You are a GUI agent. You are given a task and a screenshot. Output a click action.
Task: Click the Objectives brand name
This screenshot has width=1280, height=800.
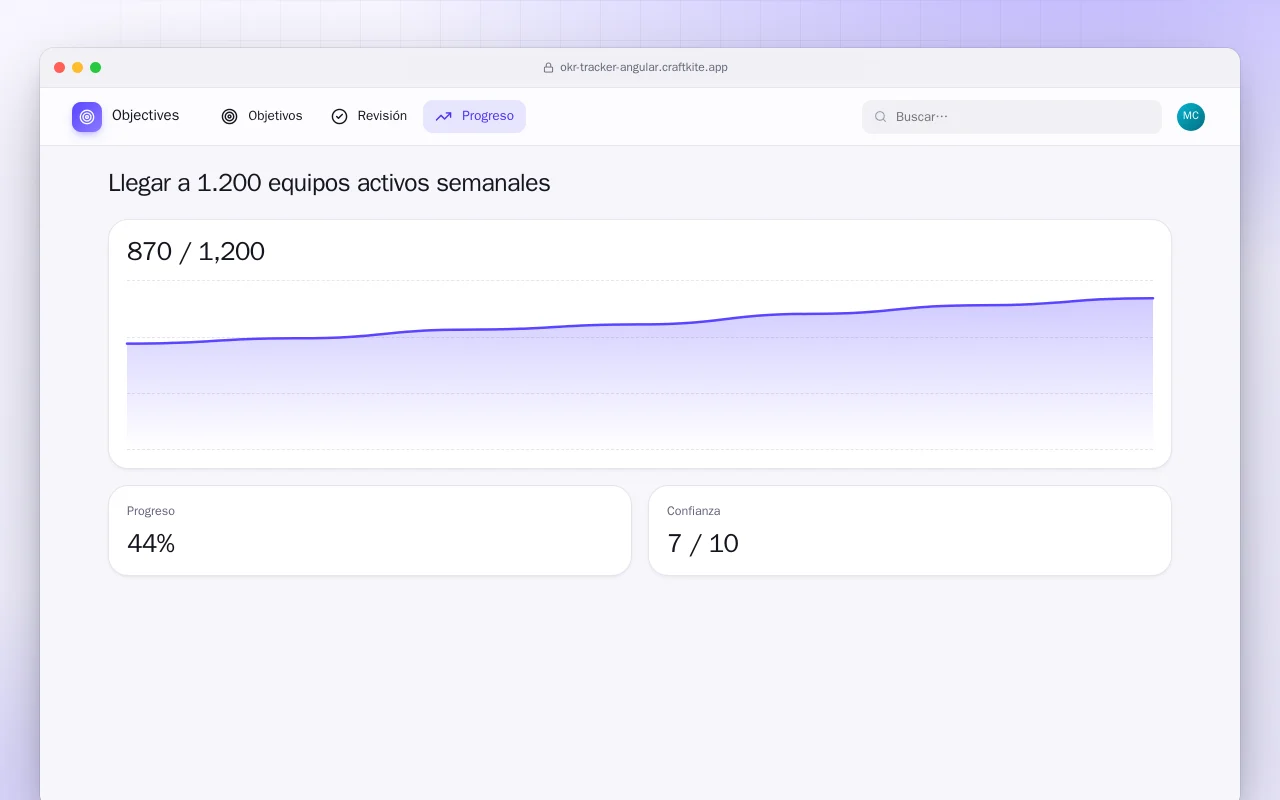(x=146, y=116)
